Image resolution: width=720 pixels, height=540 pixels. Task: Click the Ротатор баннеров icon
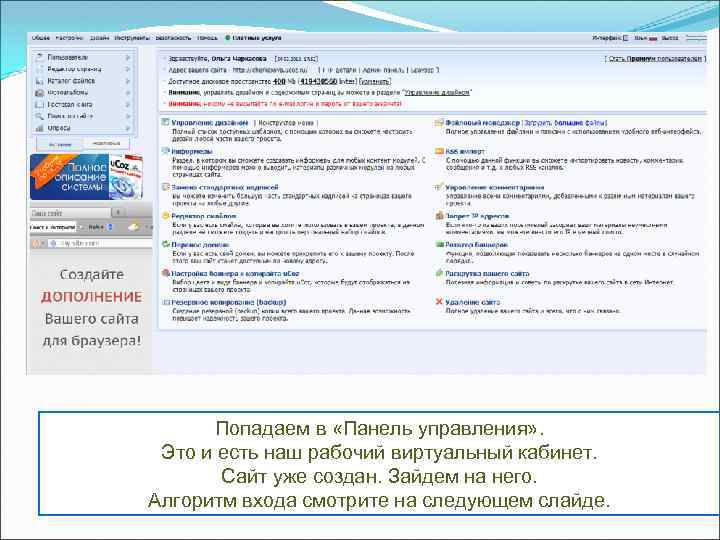439,245
